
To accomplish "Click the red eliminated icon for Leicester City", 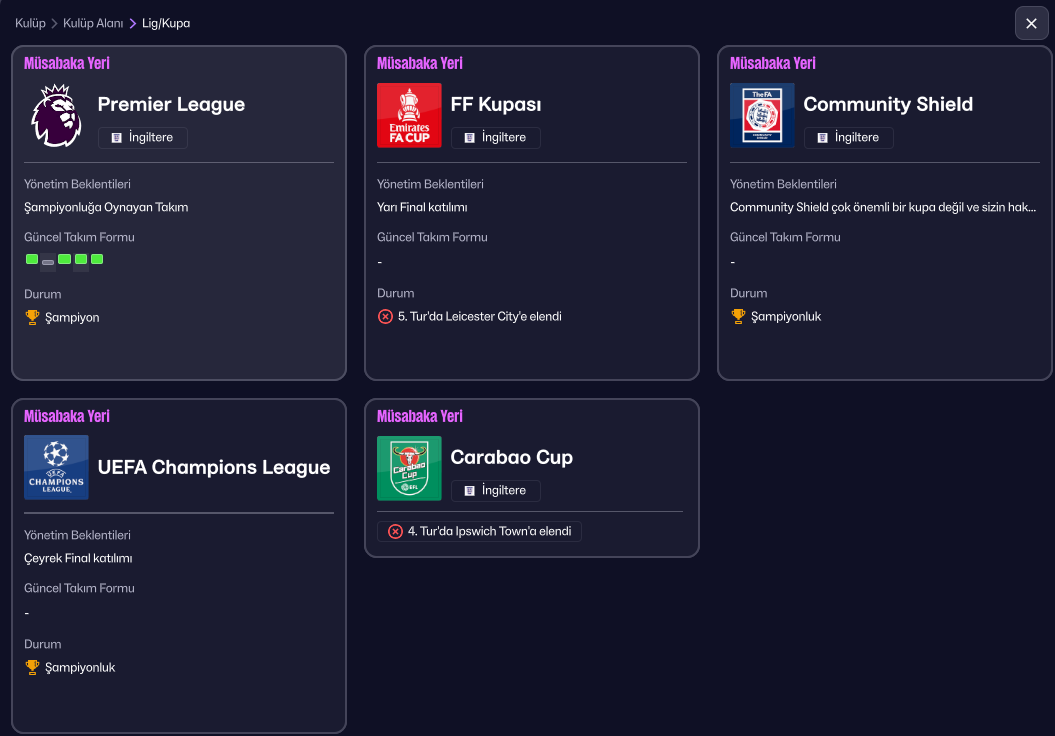I will coord(385,316).
